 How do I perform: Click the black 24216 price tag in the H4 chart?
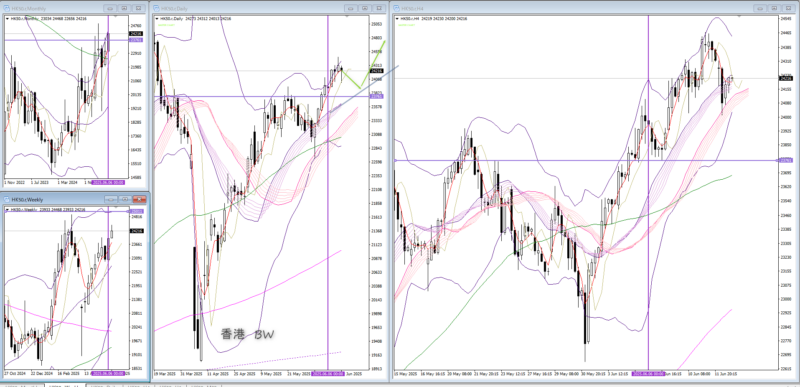(786, 78)
